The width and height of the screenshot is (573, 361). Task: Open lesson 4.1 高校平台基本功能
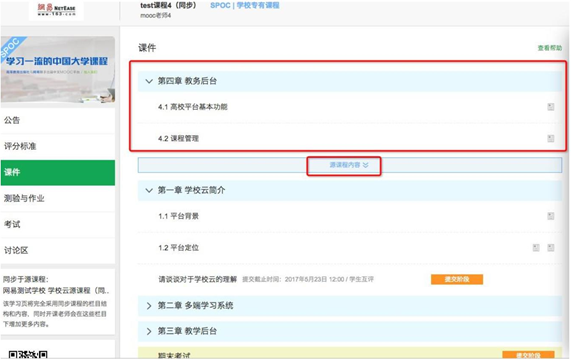(193, 107)
